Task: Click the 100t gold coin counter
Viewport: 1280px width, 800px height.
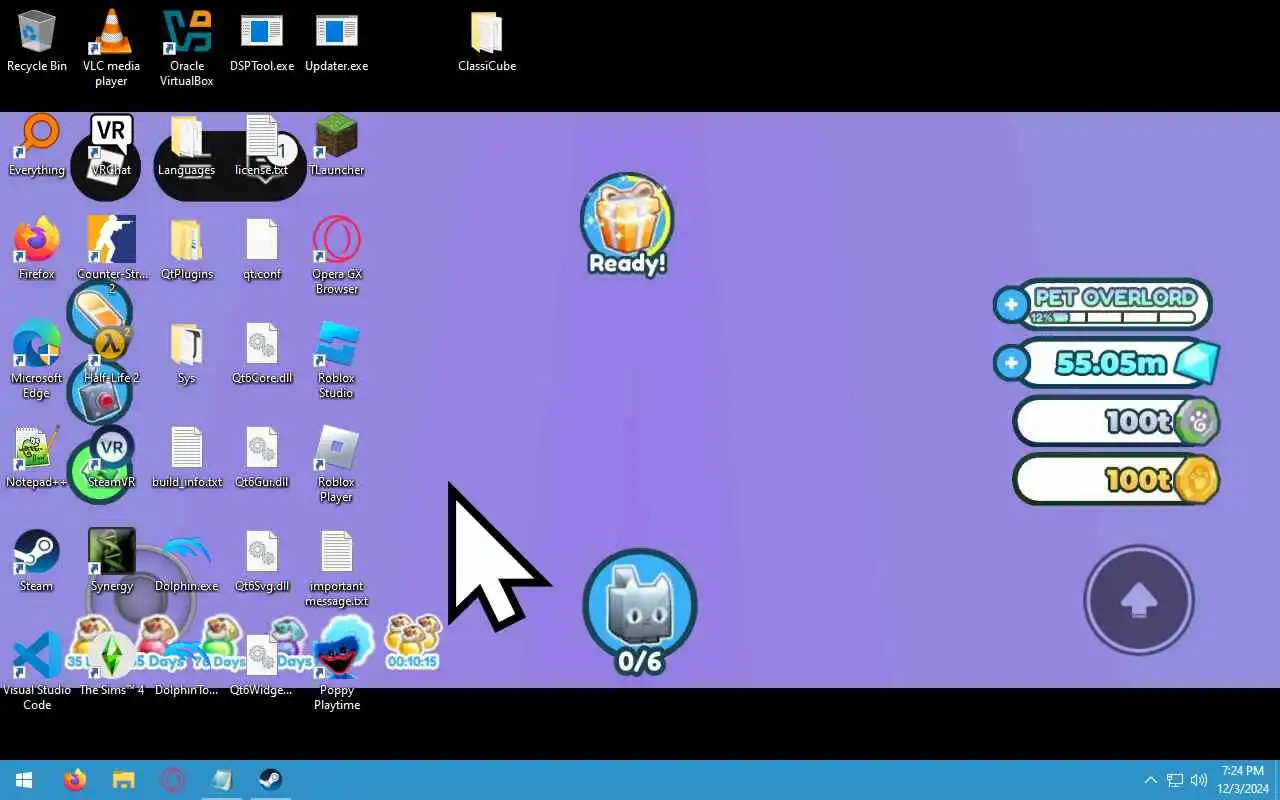Action: point(1117,480)
